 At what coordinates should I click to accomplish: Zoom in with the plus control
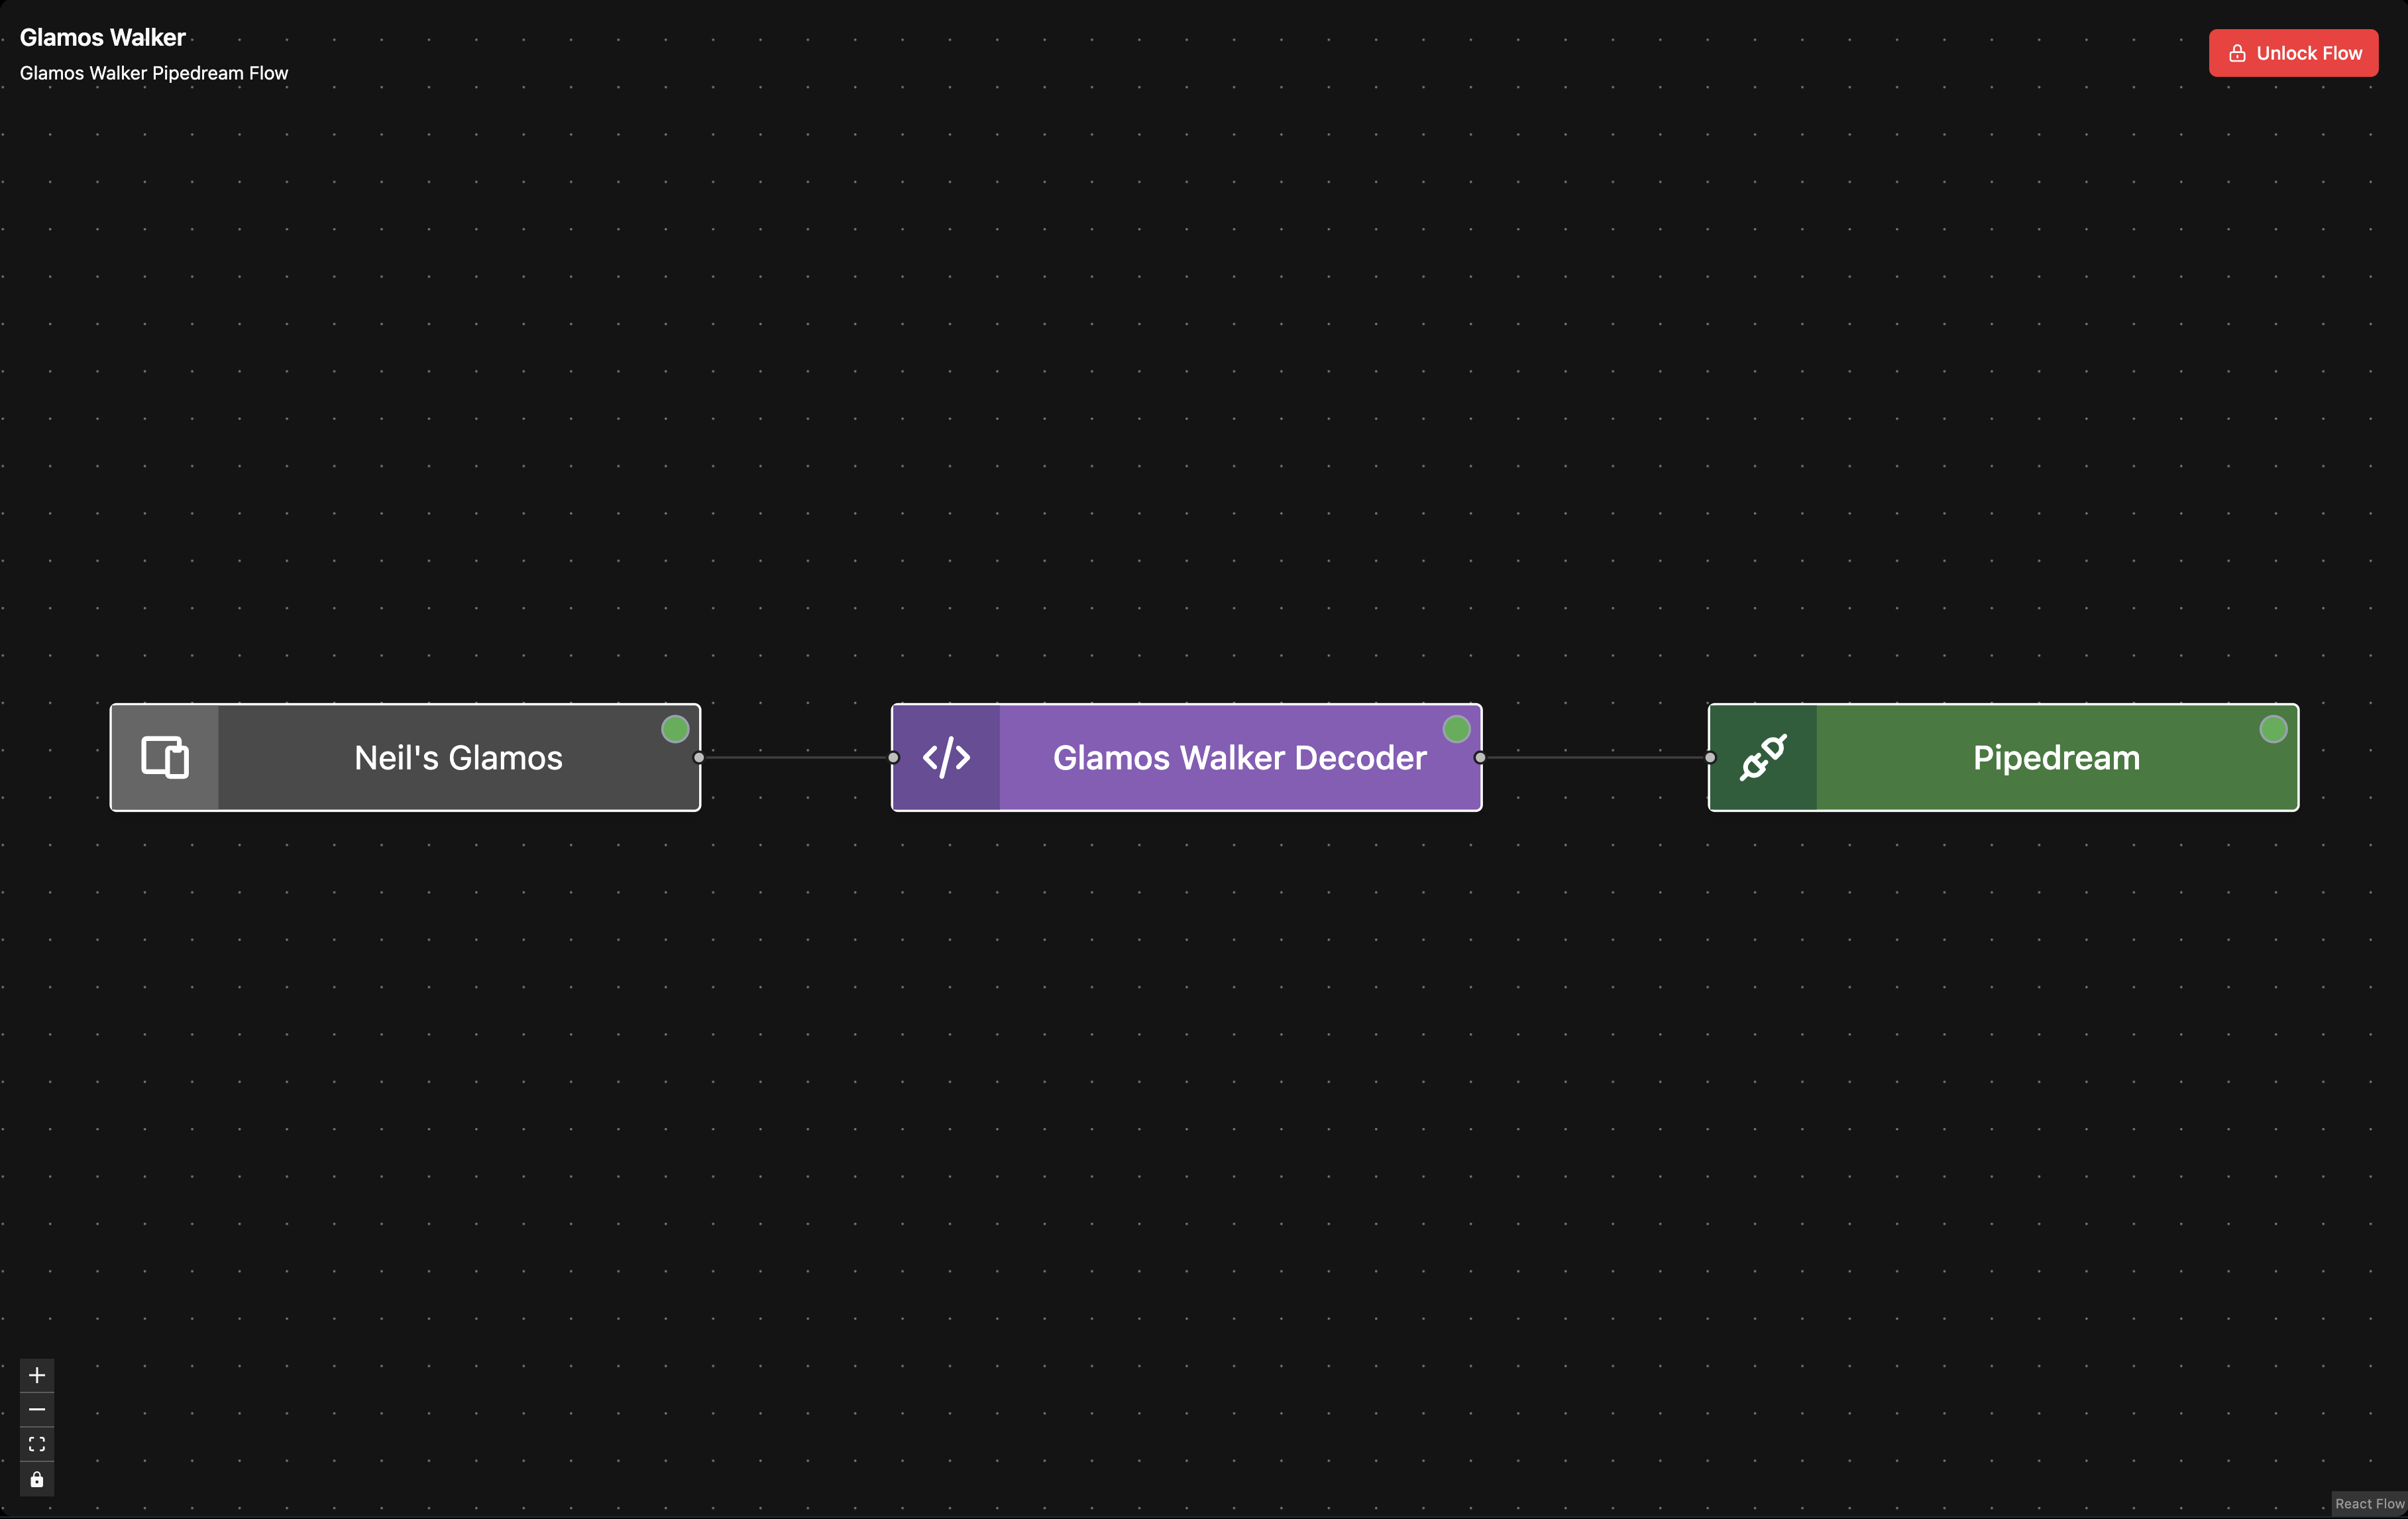click(x=37, y=1375)
